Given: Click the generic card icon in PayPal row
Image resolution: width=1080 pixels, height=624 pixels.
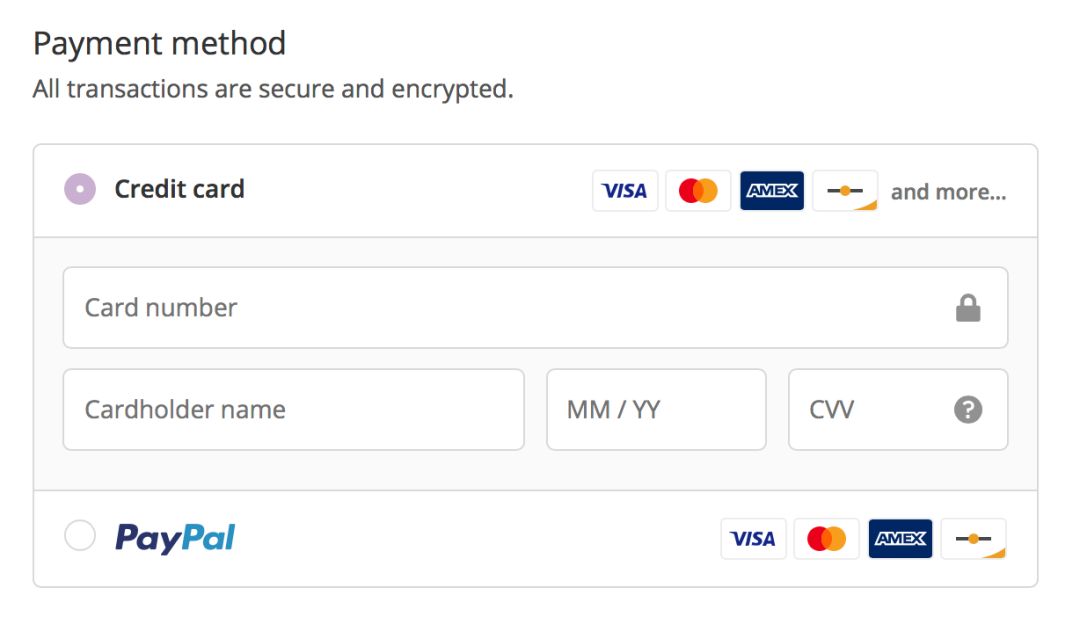Looking at the screenshot, I should click(x=973, y=539).
